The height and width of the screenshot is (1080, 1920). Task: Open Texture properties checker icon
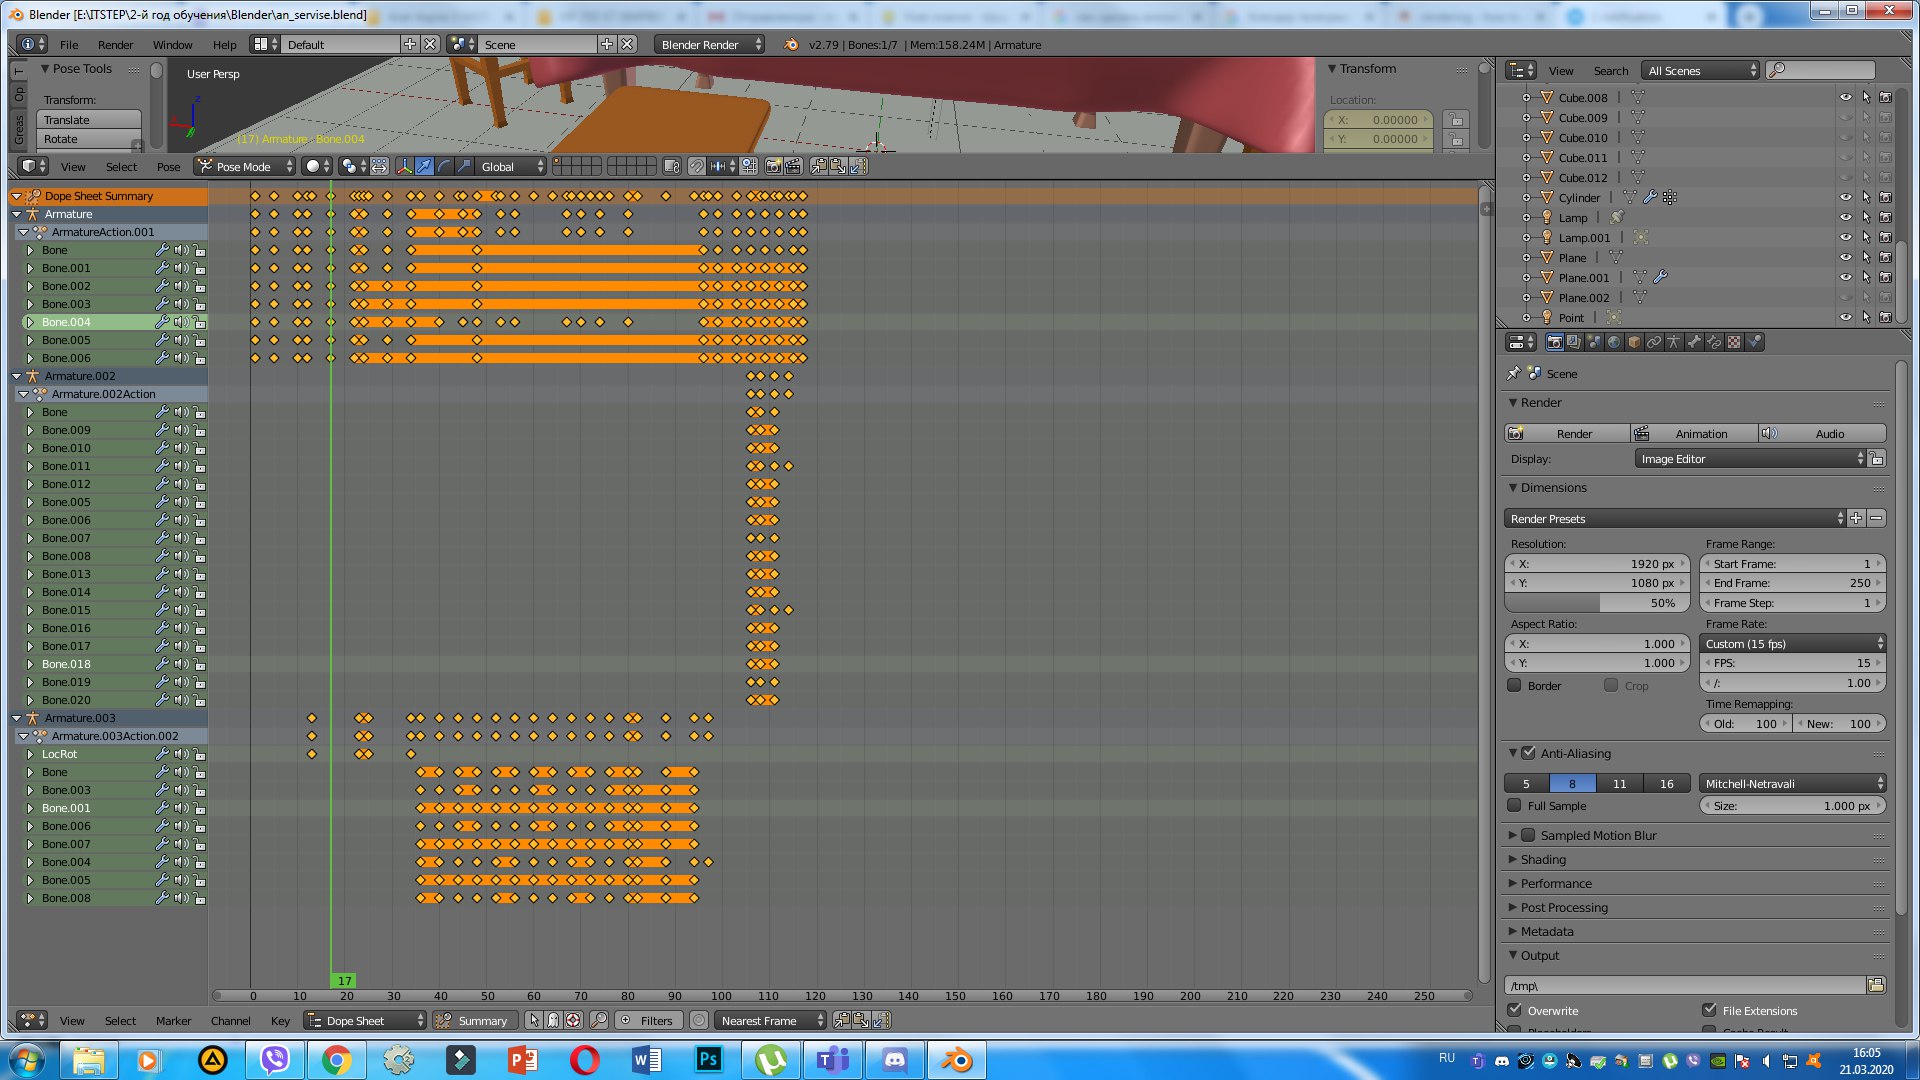tap(1734, 342)
